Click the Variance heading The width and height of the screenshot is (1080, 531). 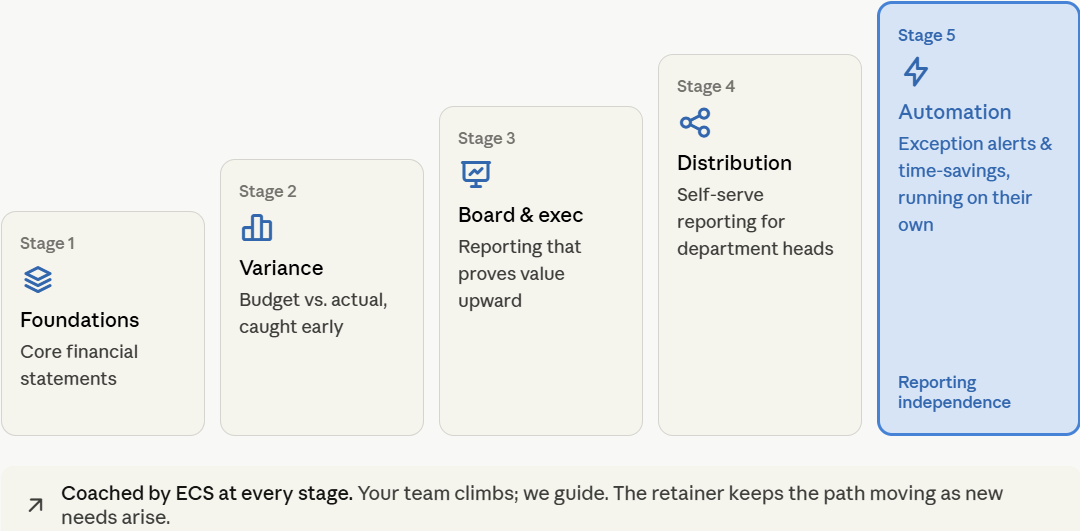281,267
